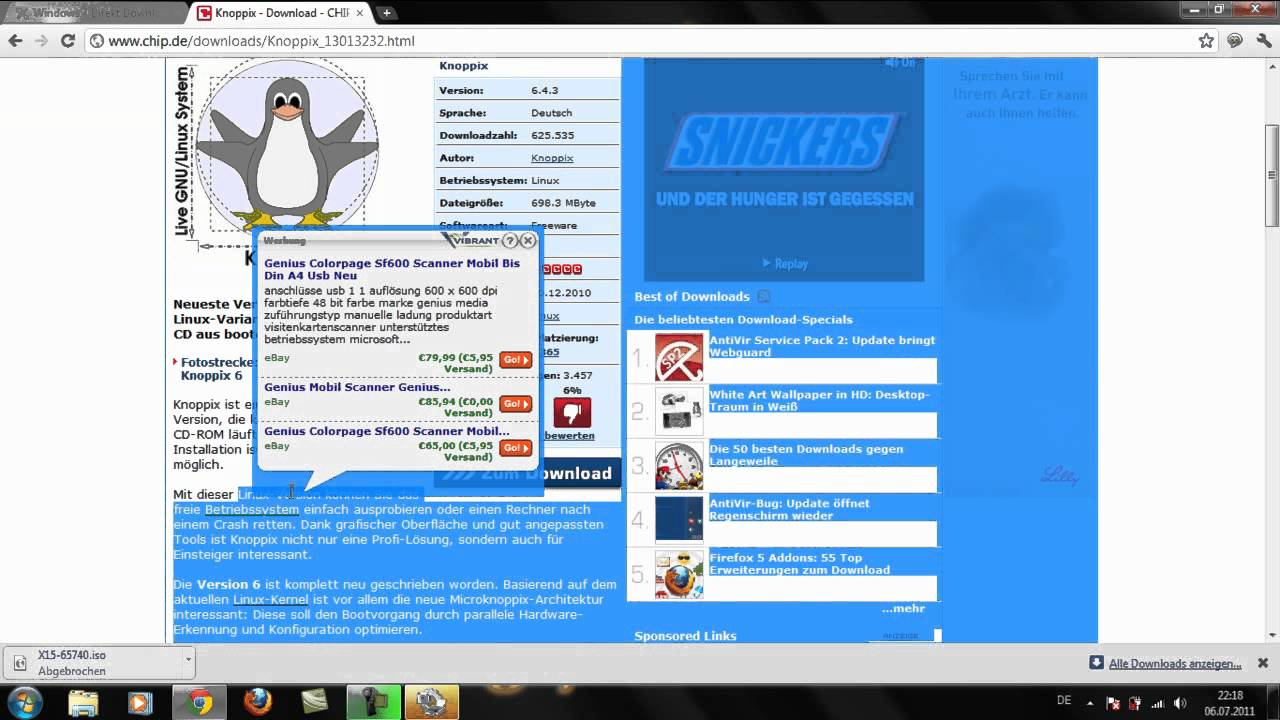Switch to the first Windows tab
1280x720 pixels.
click(95, 13)
